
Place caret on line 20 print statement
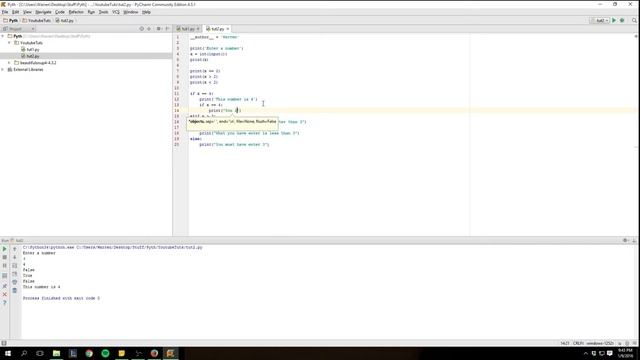(234, 144)
